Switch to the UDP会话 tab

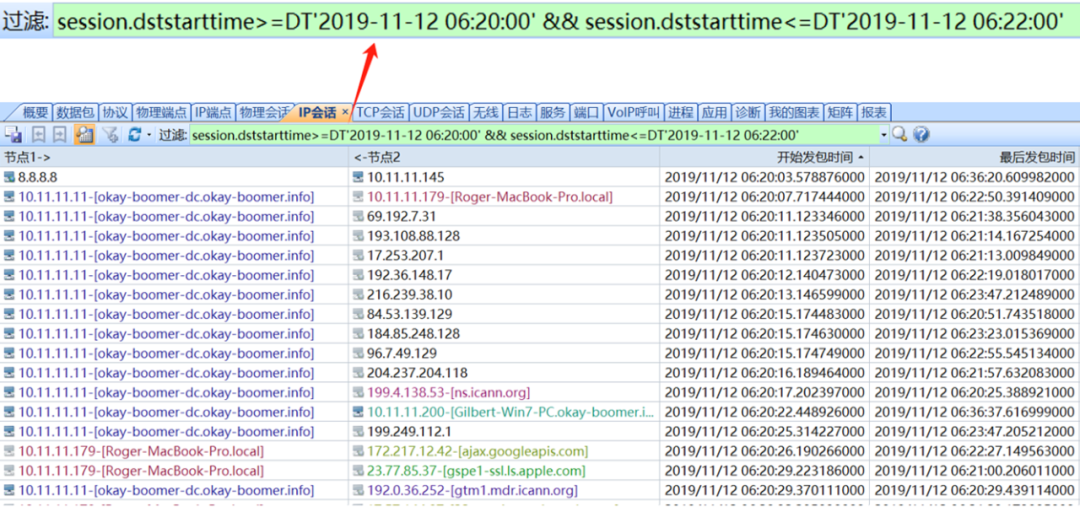[439, 112]
